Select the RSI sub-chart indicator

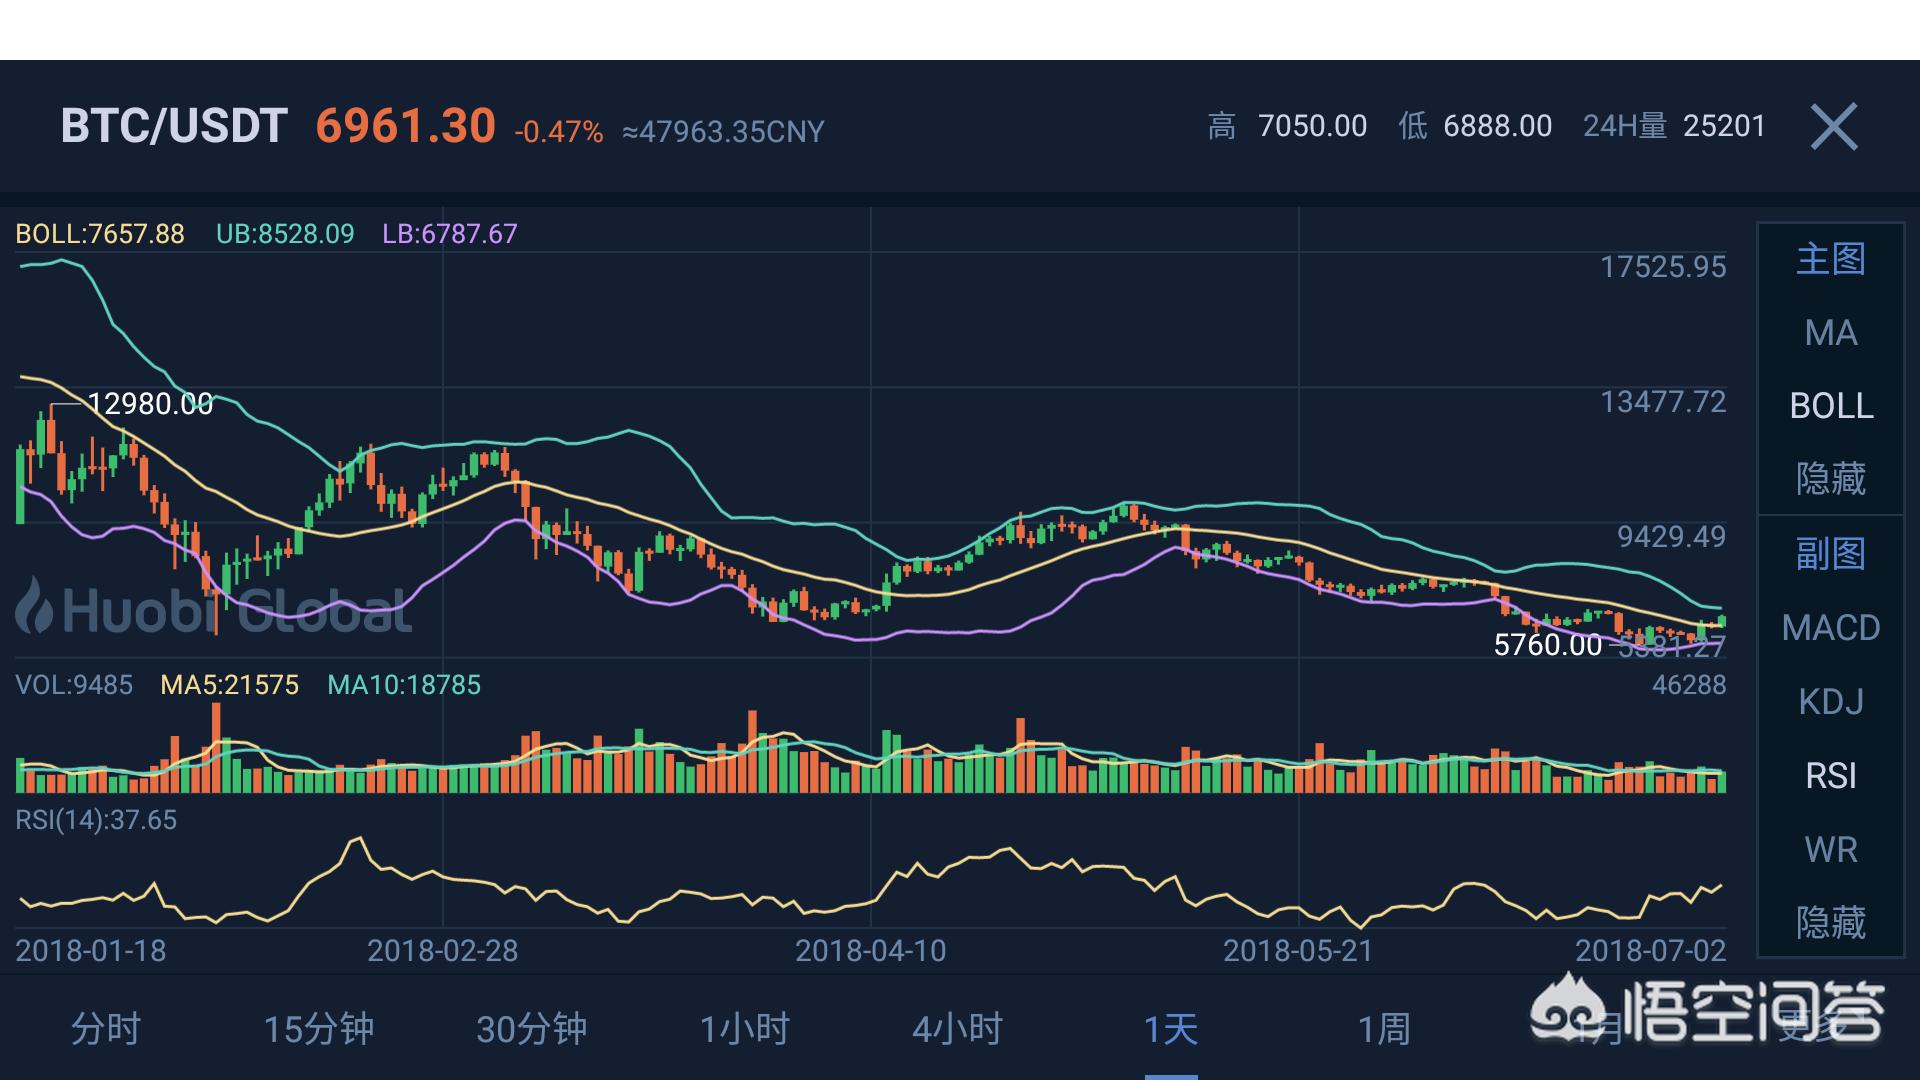(x=1831, y=776)
